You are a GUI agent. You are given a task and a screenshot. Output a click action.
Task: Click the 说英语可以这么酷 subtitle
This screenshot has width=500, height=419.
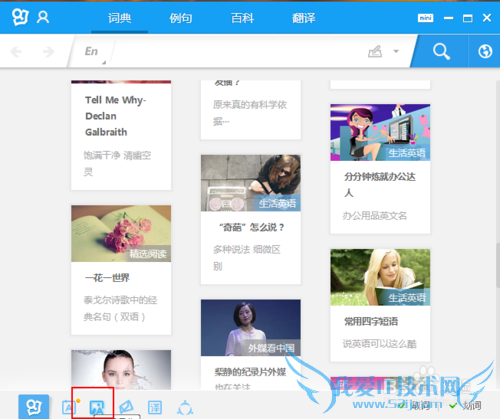coord(380,344)
